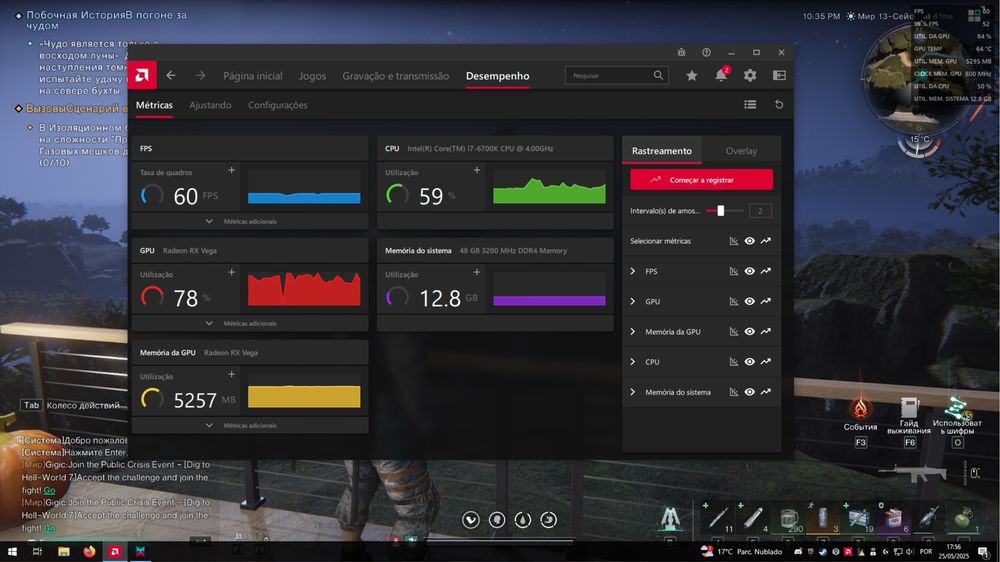Image resolution: width=1000 pixels, height=562 pixels.
Task: Toggle eye visibility for Memória do sistema row
Action: 749,392
